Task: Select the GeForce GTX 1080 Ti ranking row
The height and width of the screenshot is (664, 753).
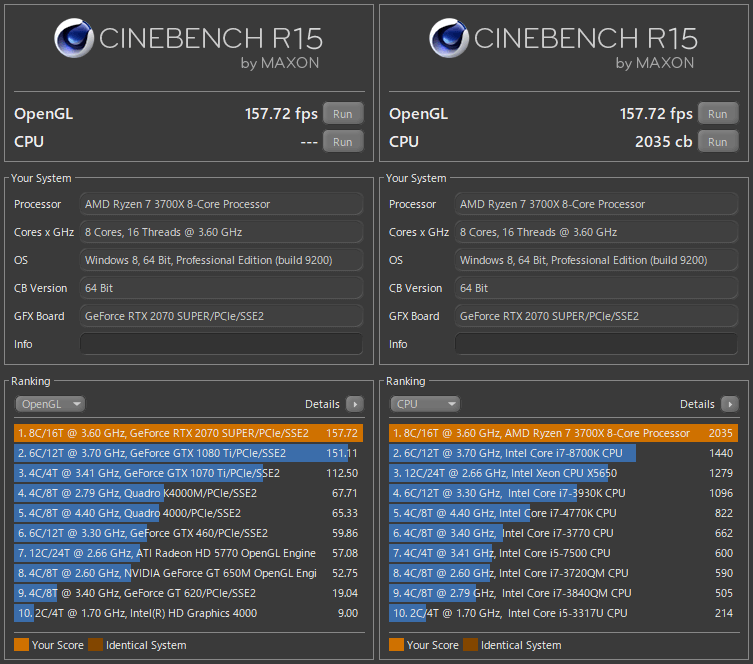Action: pyautogui.click(x=188, y=453)
